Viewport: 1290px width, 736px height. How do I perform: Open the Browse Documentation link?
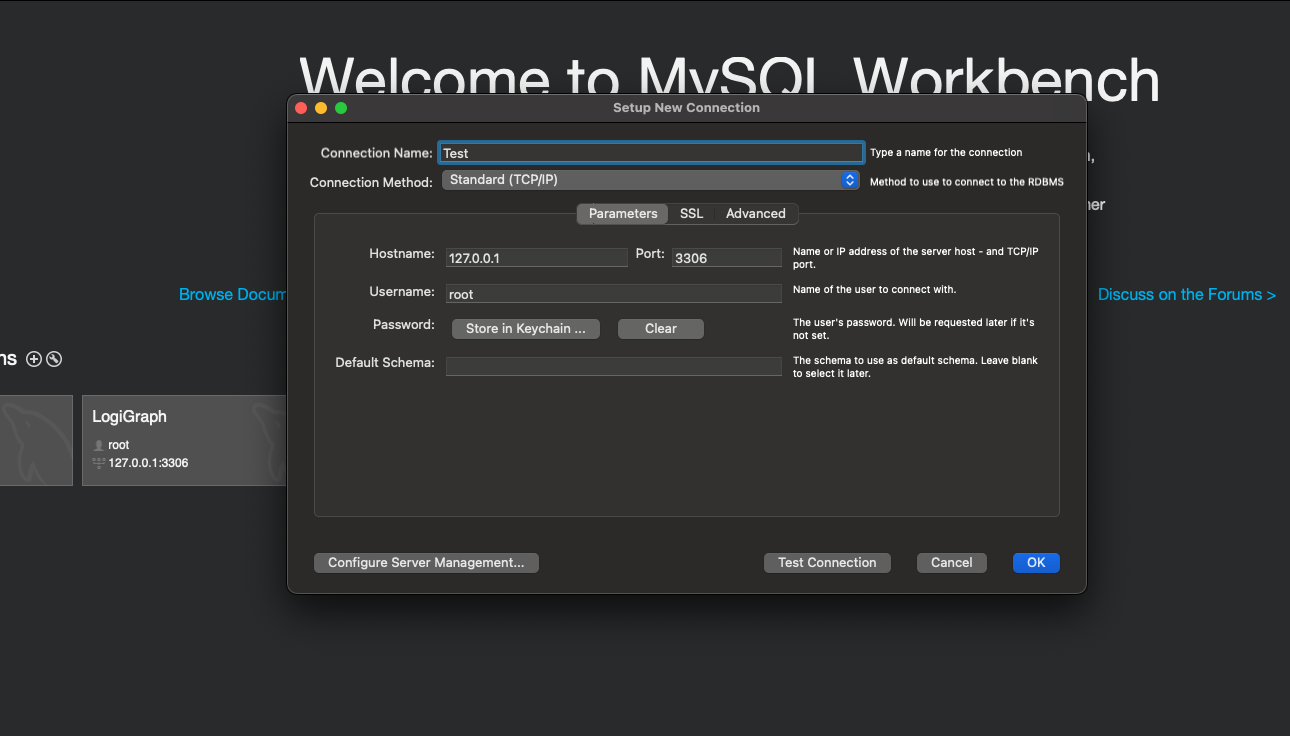[x=233, y=295]
